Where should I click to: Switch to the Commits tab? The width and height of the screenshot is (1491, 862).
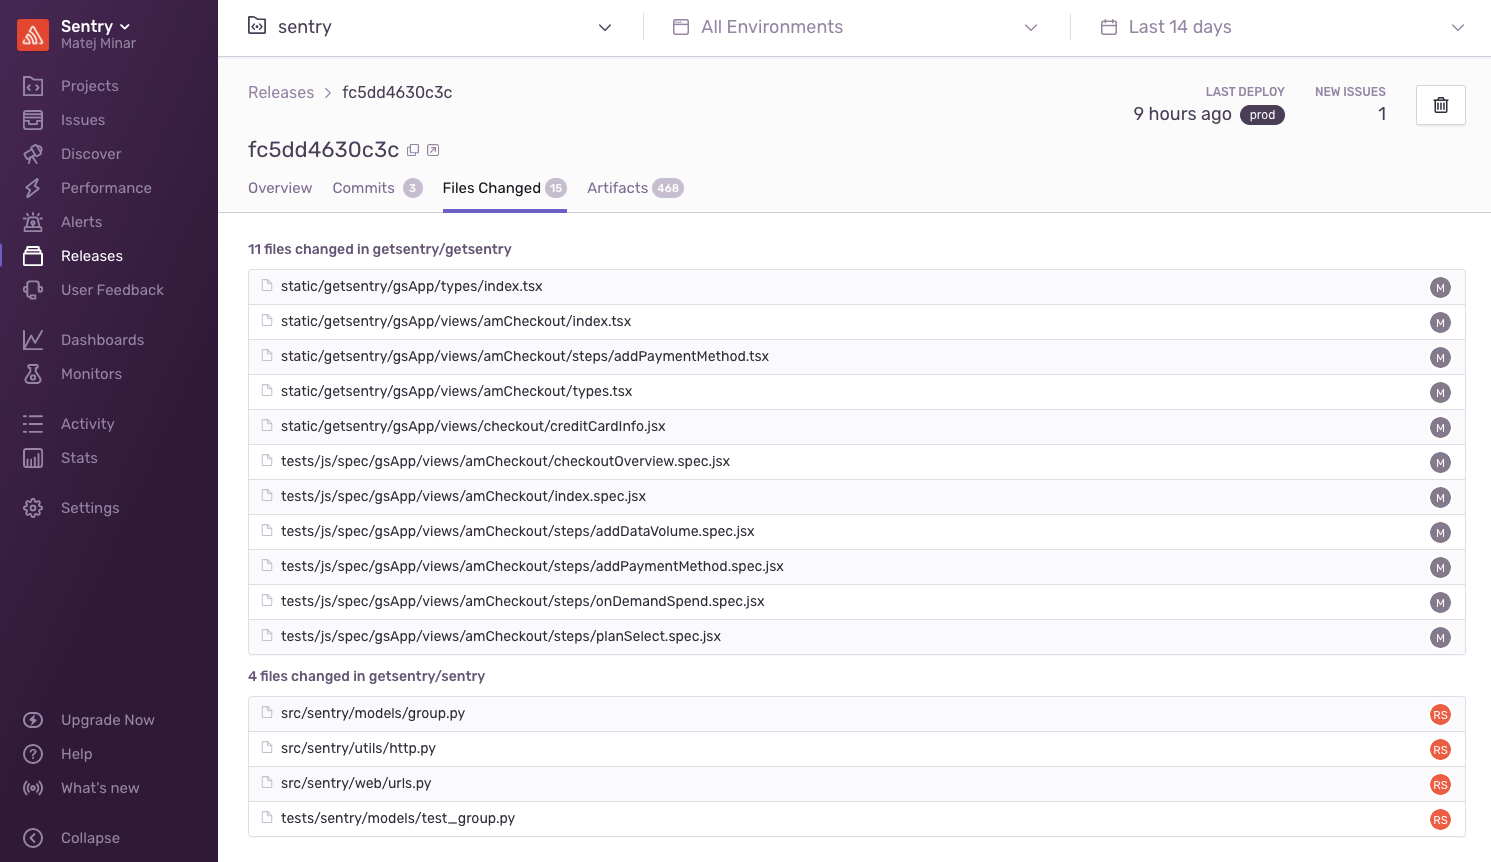click(x=377, y=188)
